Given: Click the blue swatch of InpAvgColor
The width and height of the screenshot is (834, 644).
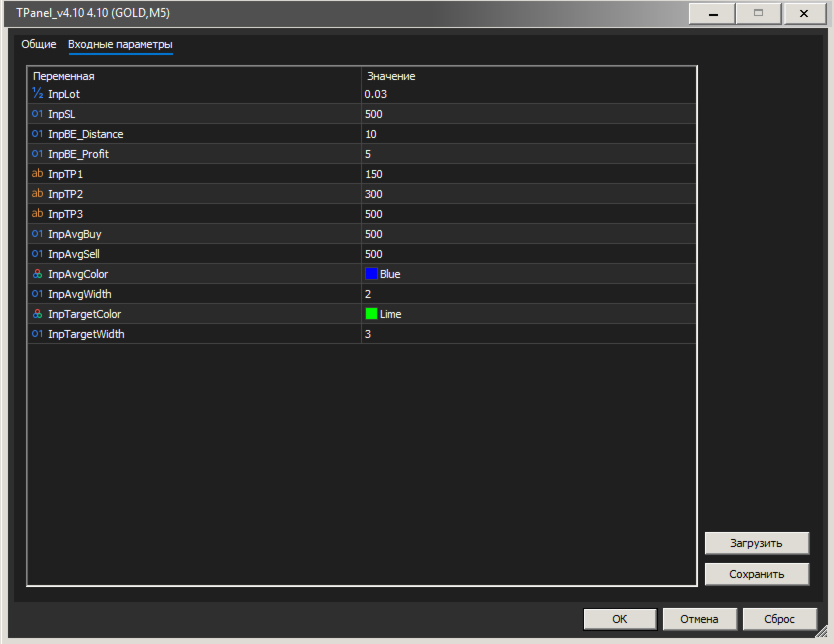Looking at the screenshot, I should [371, 274].
